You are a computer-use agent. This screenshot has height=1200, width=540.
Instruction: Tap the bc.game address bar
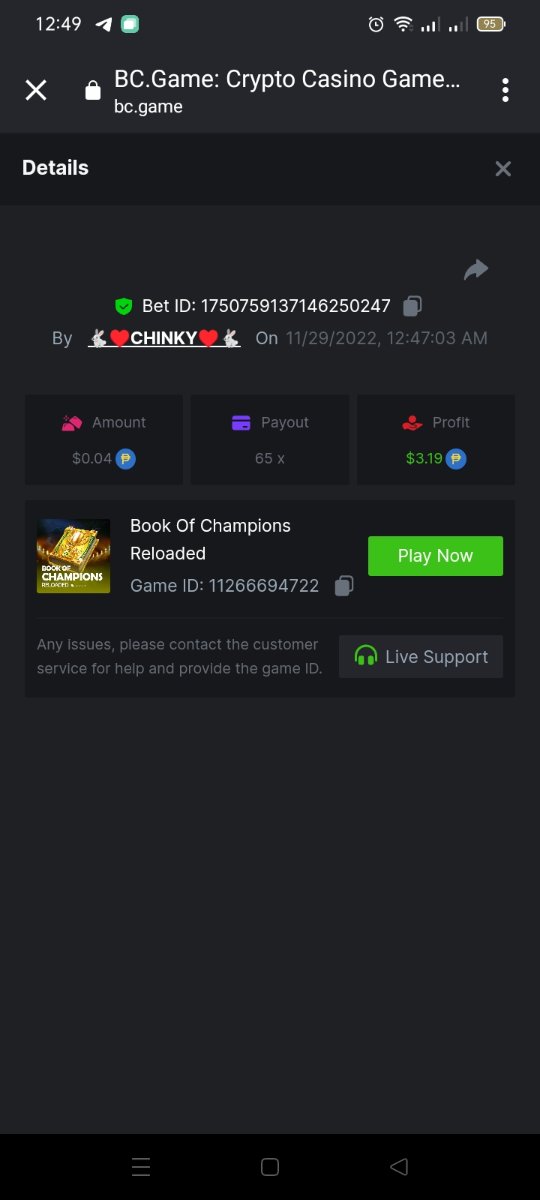pos(287,91)
